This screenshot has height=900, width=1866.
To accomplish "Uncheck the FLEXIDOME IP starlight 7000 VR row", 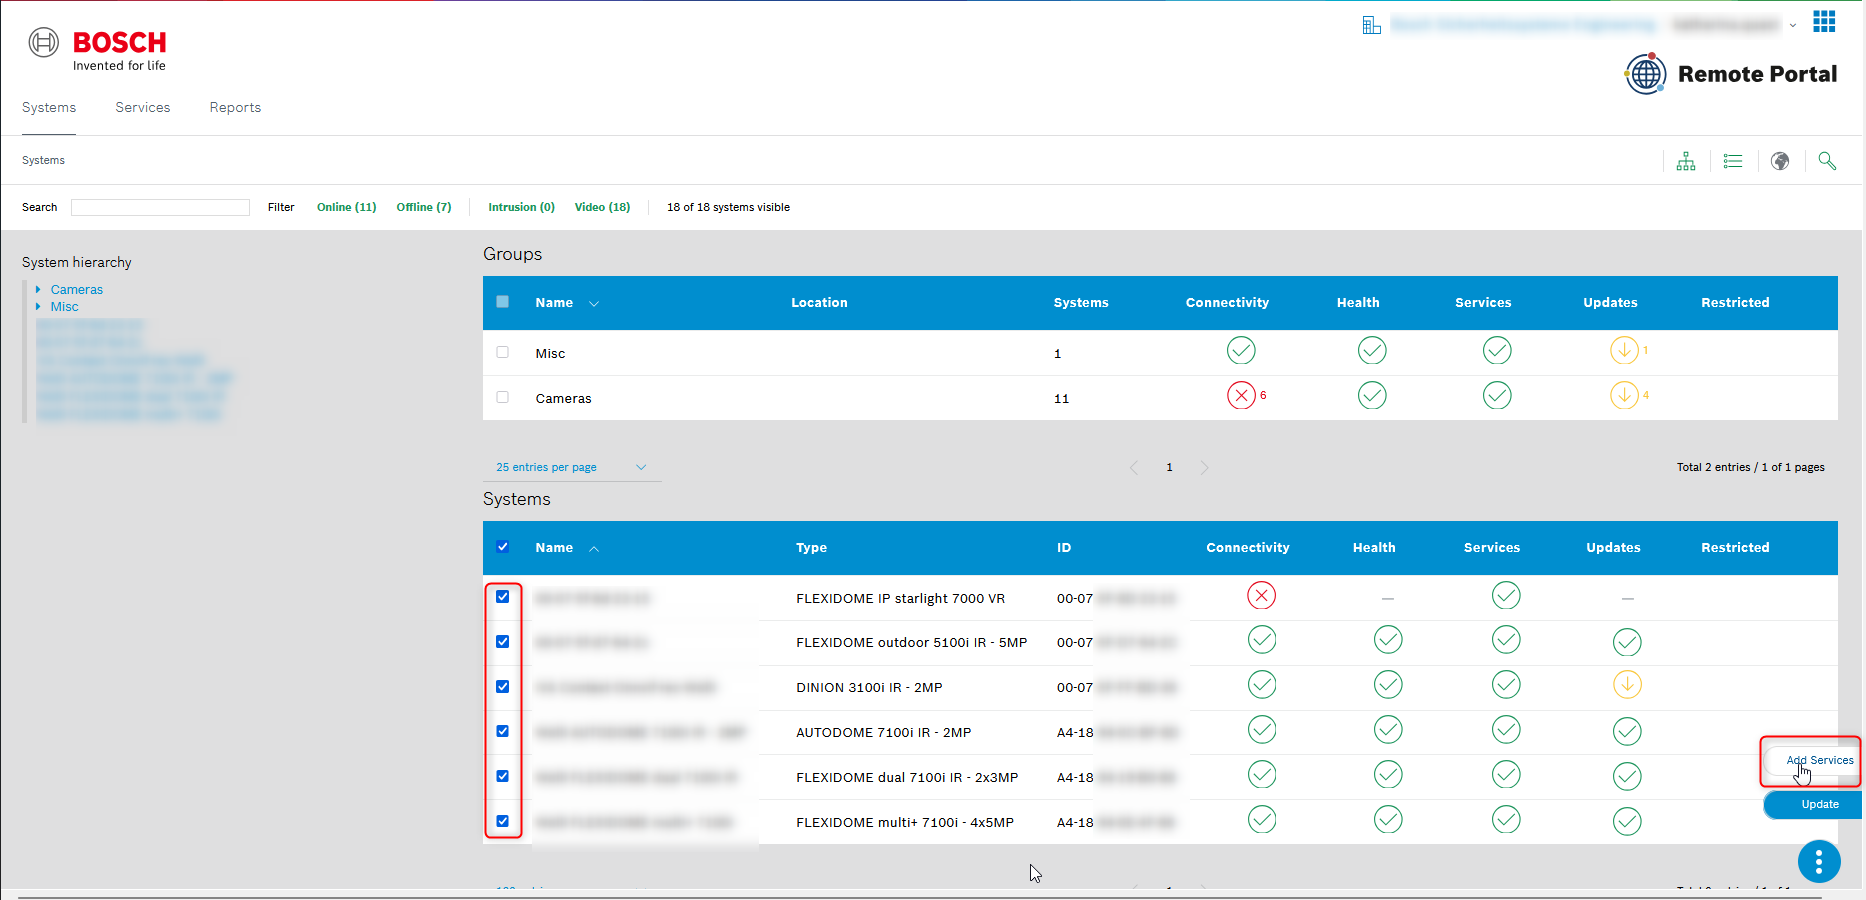I will (503, 597).
